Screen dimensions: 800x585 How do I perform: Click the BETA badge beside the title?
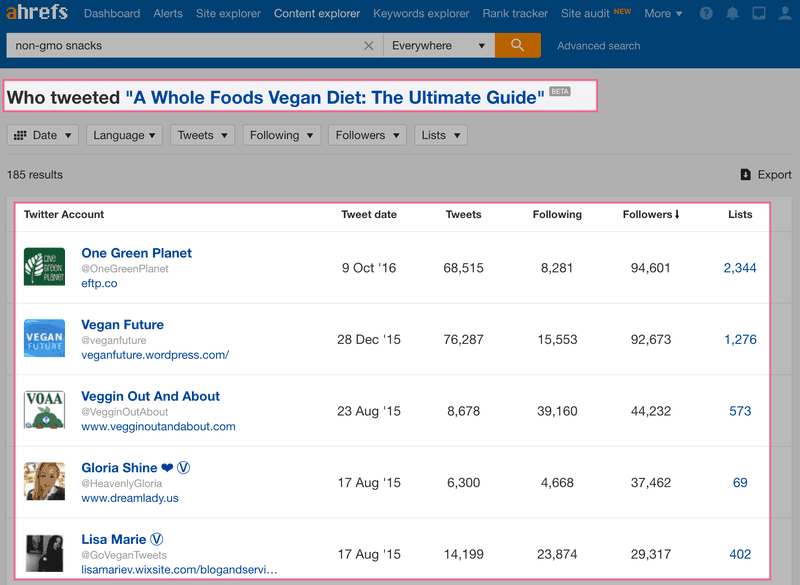(560, 91)
